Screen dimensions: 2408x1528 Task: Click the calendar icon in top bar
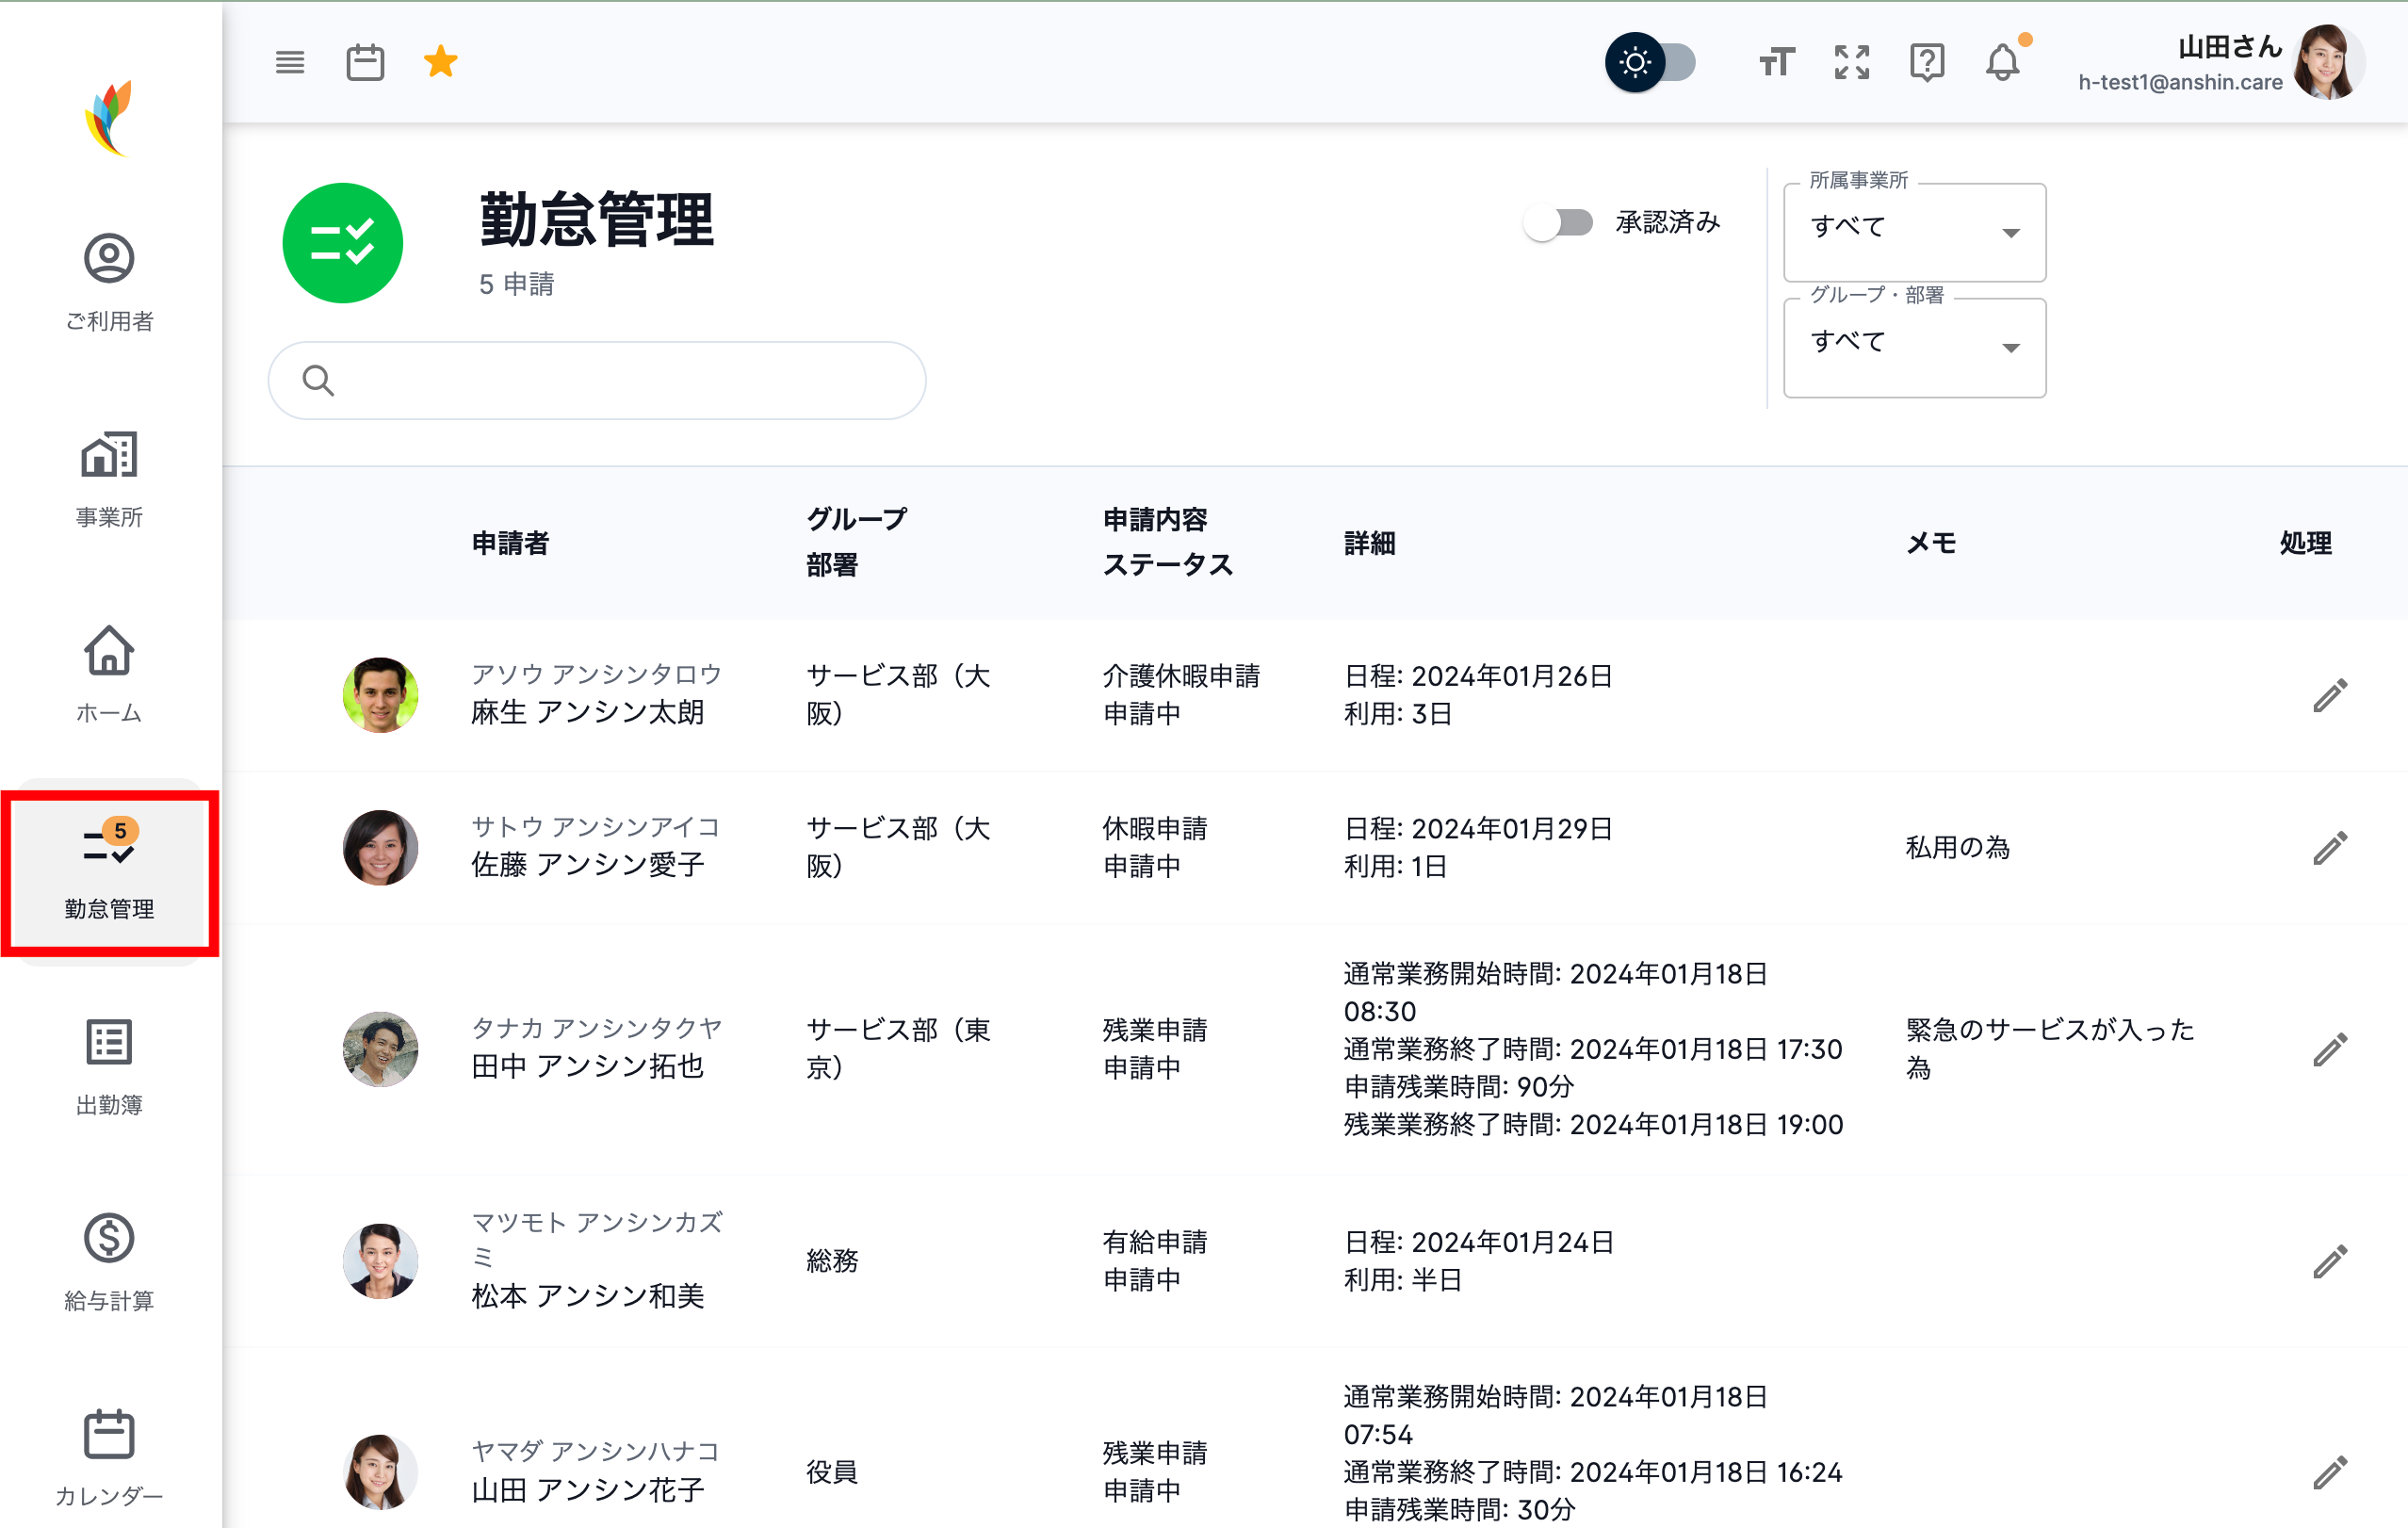[365, 61]
